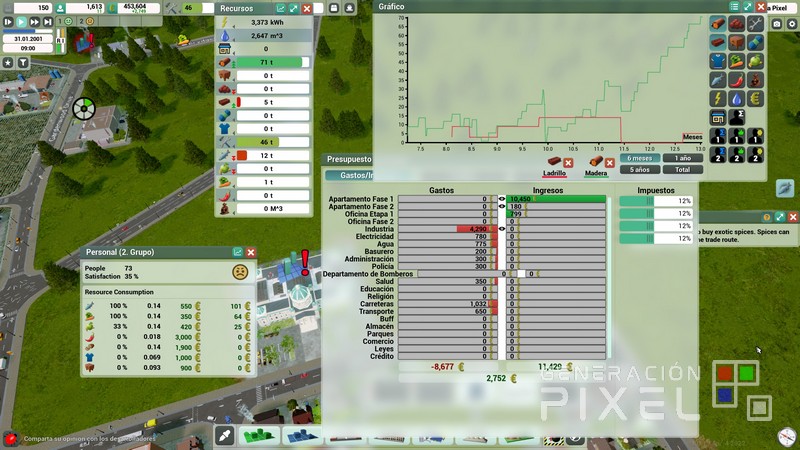Image resolution: width=800 pixels, height=450 pixels.
Task: Toggle eye icon on Industria row
Action: pyautogui.click(x=502, y=229)
